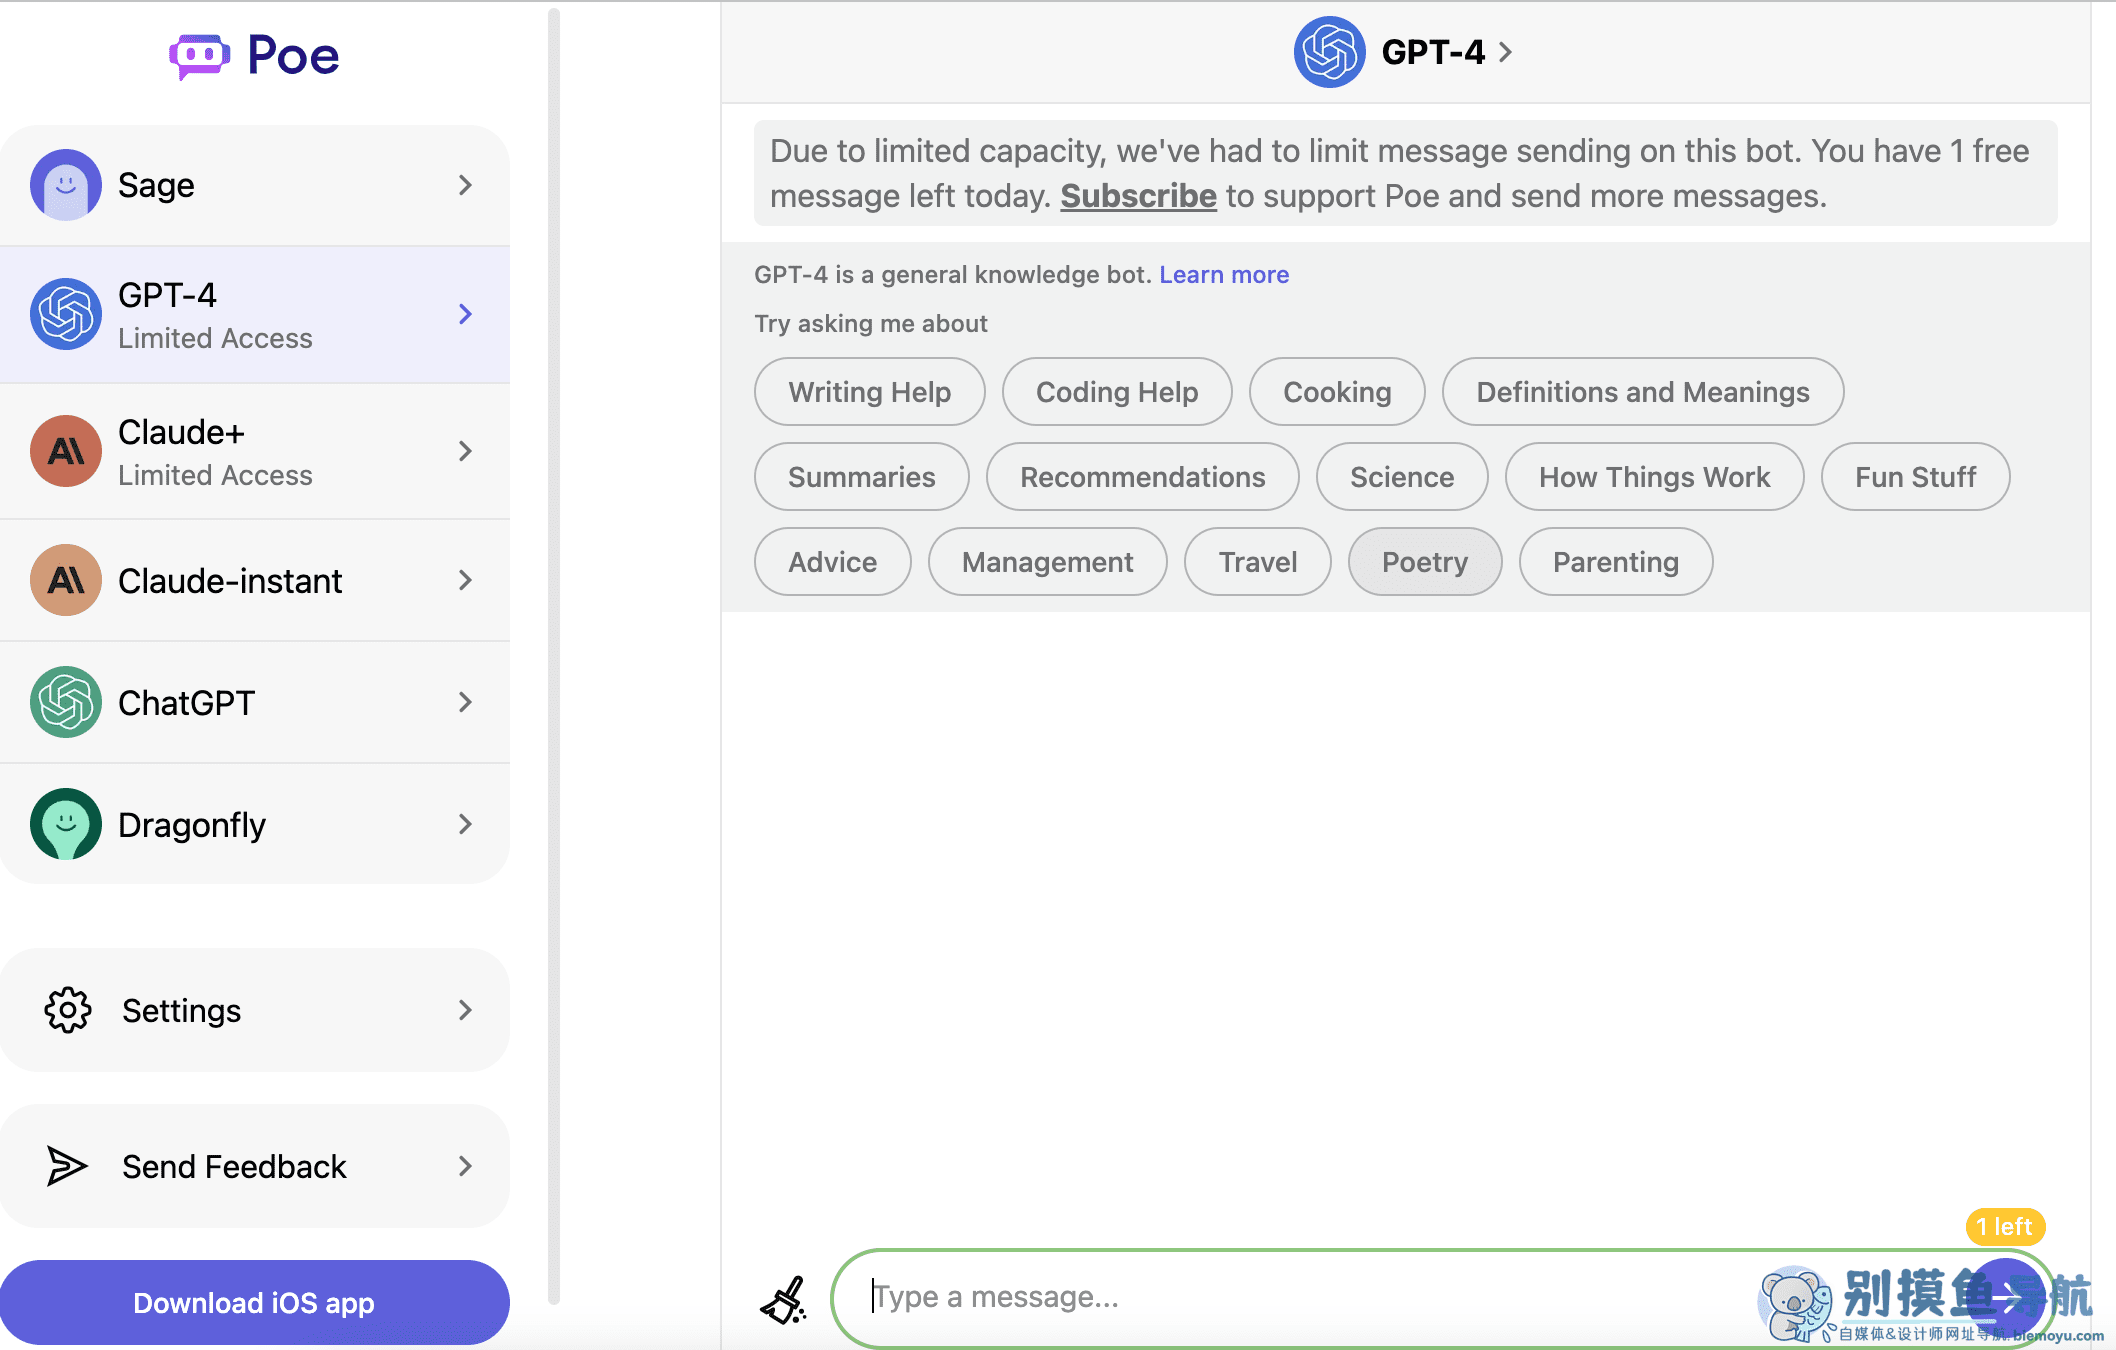Screen dimensions: 2116x1350
Task: Open the Learn more link
Action: click(1224, 274)
